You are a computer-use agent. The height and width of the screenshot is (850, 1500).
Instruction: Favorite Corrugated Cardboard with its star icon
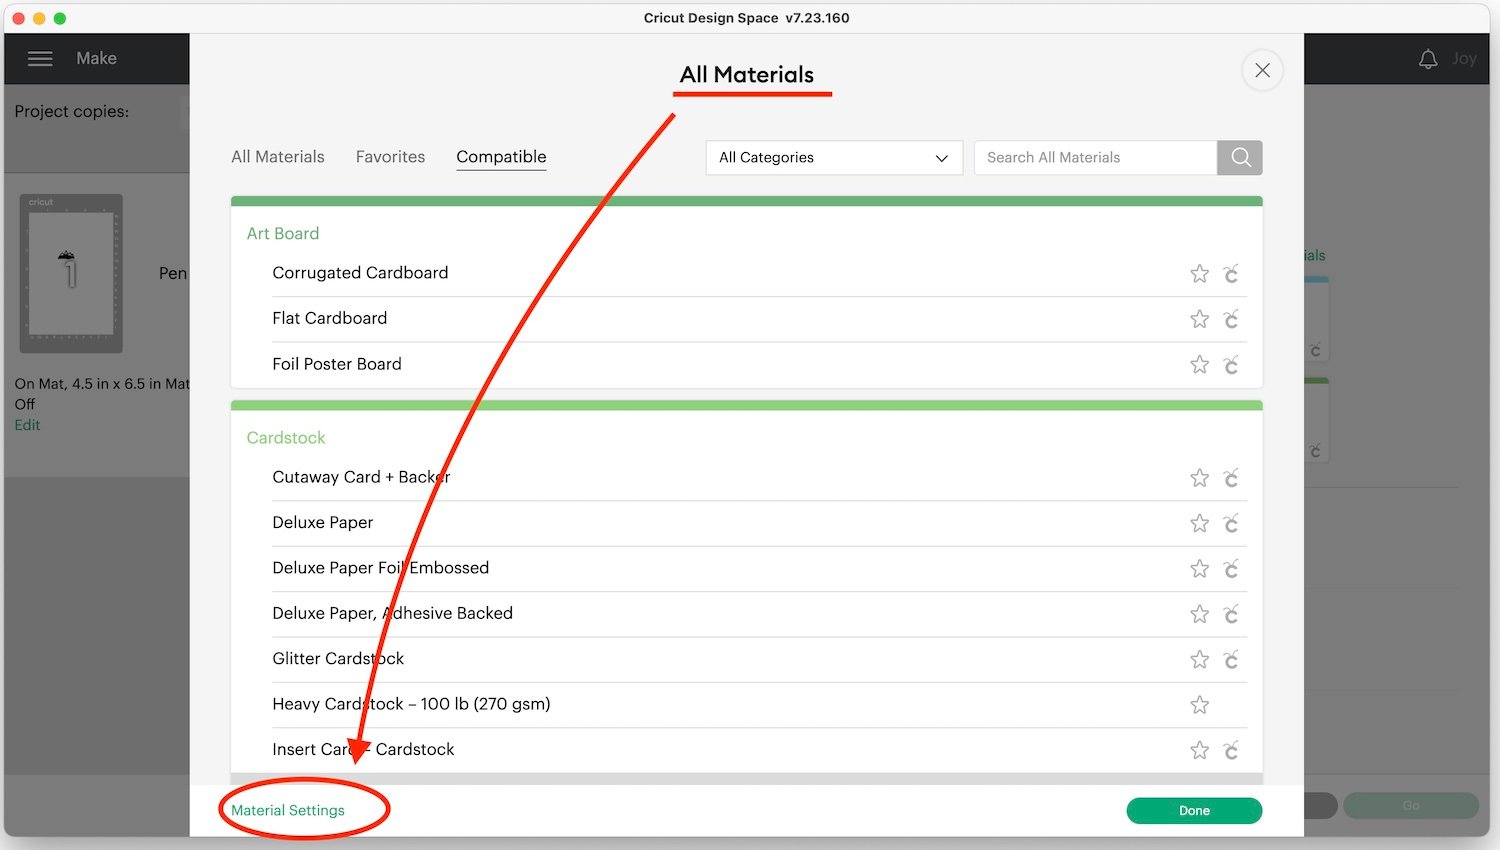point(1199,274)
